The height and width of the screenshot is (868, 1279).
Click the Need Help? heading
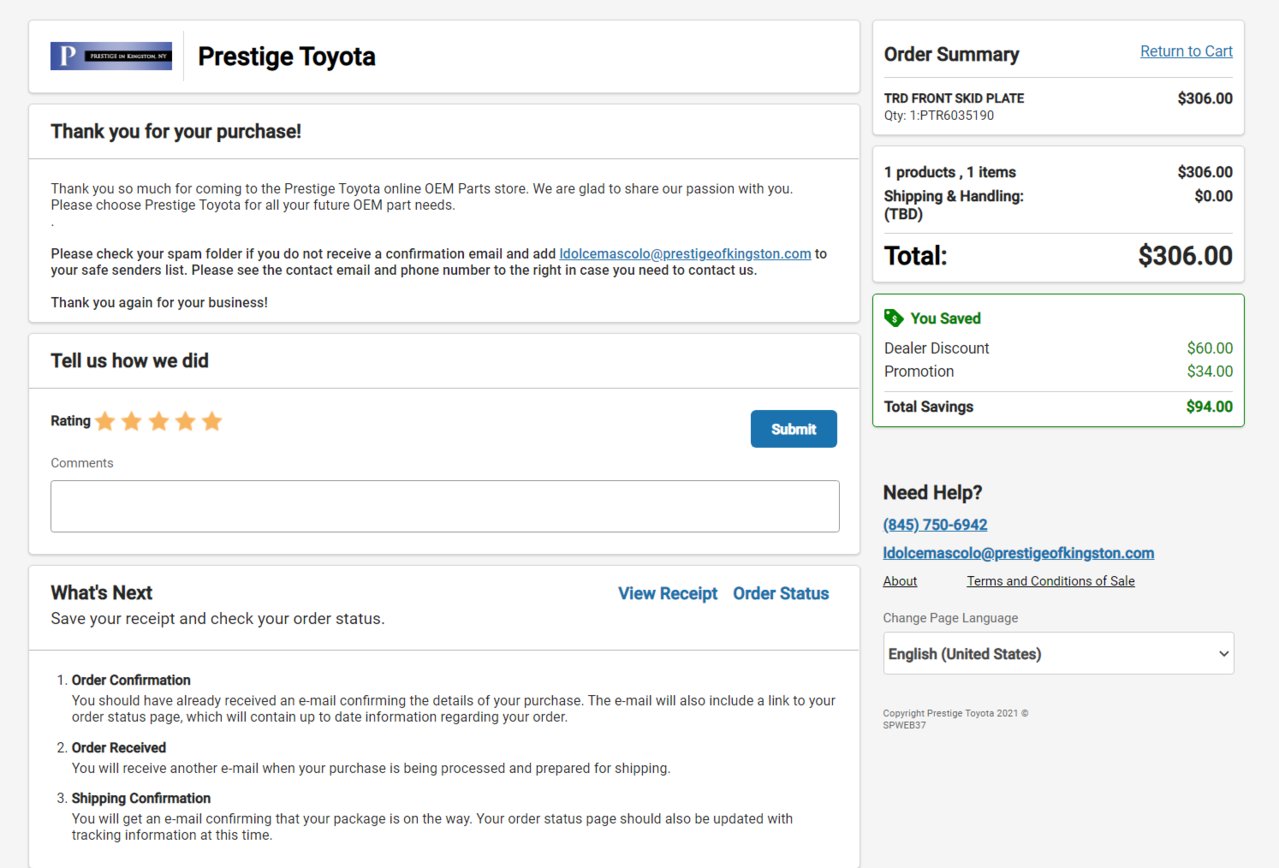point(933,493)
